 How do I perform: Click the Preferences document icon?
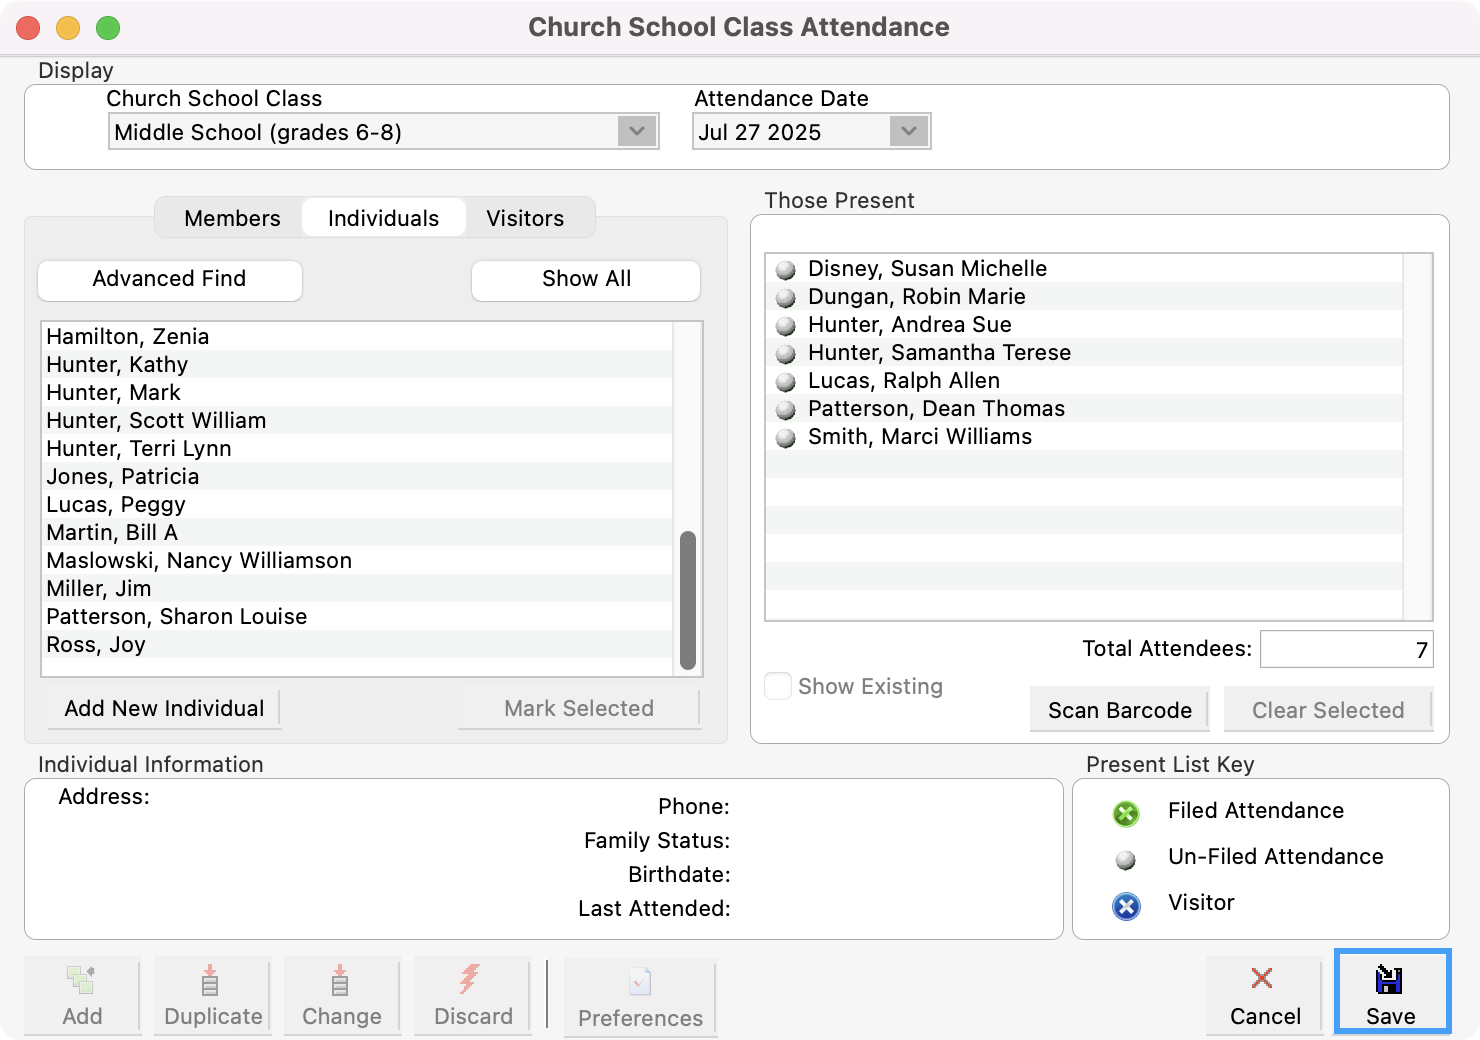pos(640,982)
